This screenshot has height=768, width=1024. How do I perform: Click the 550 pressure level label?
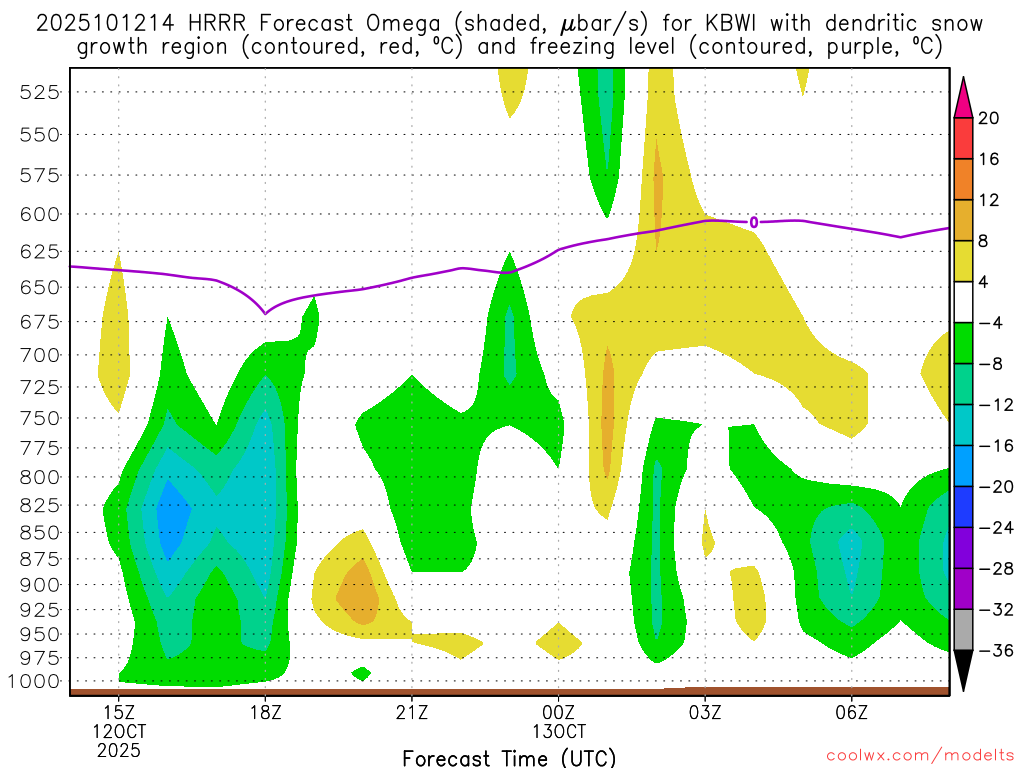click(39, 135)
